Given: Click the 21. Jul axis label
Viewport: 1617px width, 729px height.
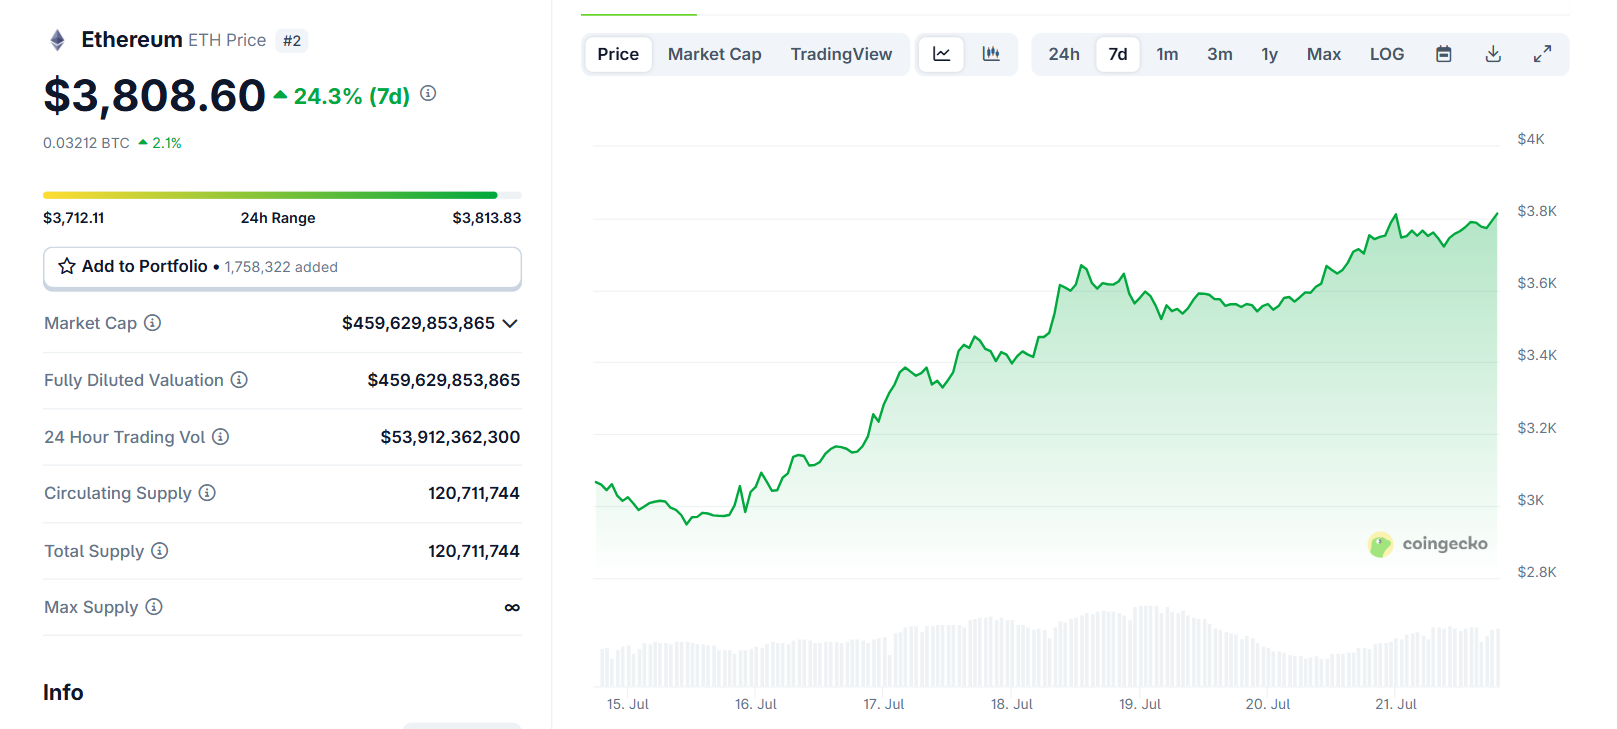Looking at the screenshot, I should 1395,704.
